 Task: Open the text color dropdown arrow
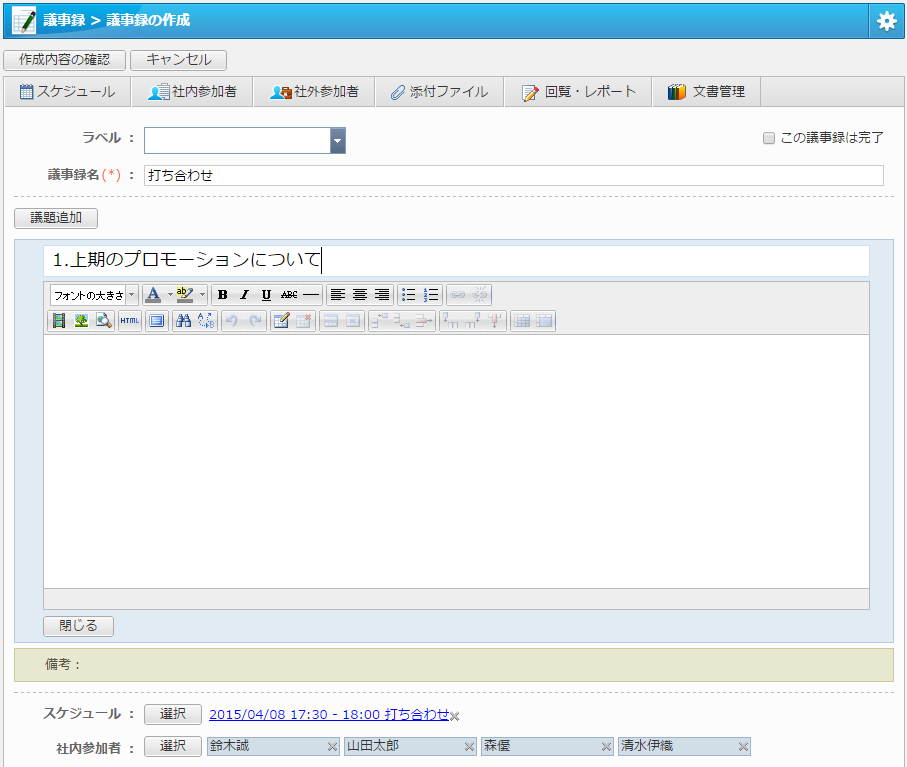point(169,295)
